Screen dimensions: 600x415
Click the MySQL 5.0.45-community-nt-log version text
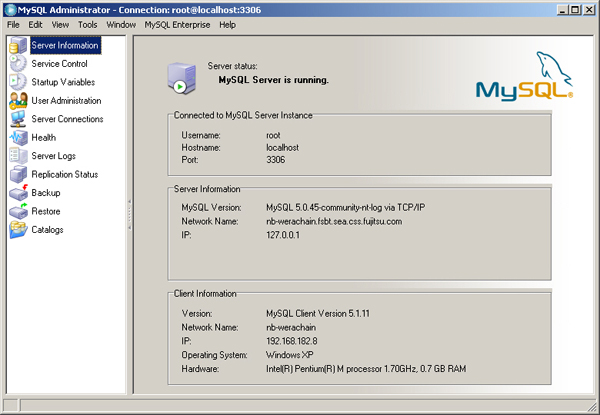pos(346,207)
